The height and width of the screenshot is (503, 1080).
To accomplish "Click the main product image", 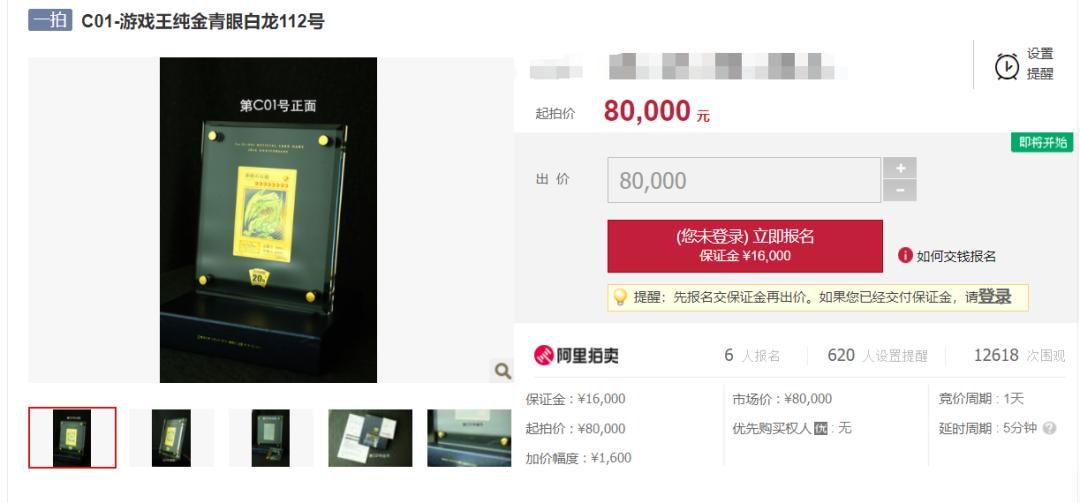I will coord(269,220).
